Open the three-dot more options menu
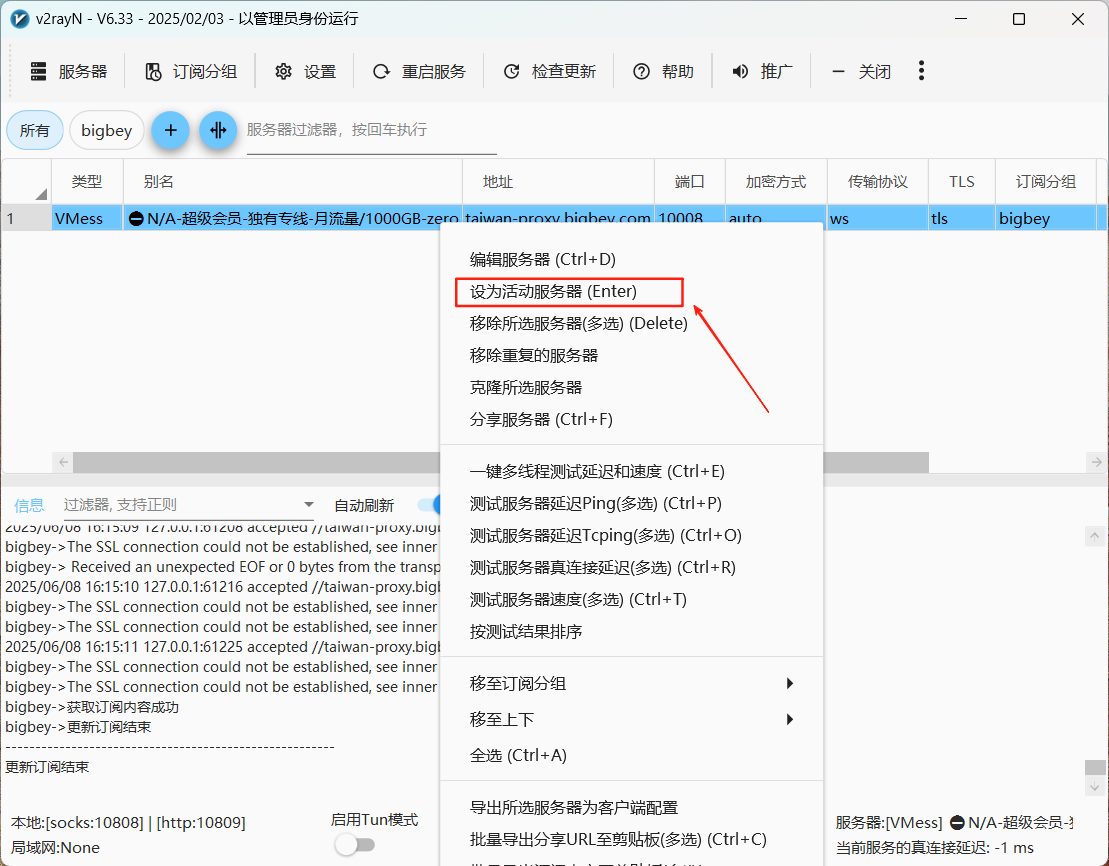The height and width of the screenshot is (866, 1109). pyautogui.click(x=921, y=71)
